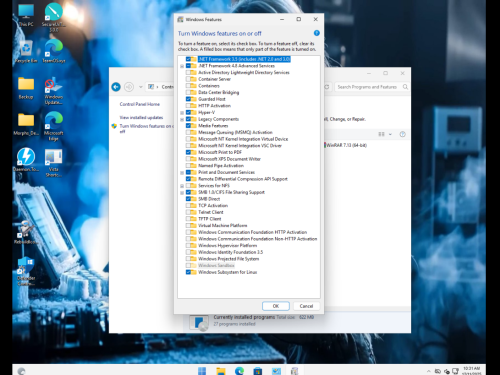
Task: Open the Recycle Bin icon
Action: tap(26, 52)
